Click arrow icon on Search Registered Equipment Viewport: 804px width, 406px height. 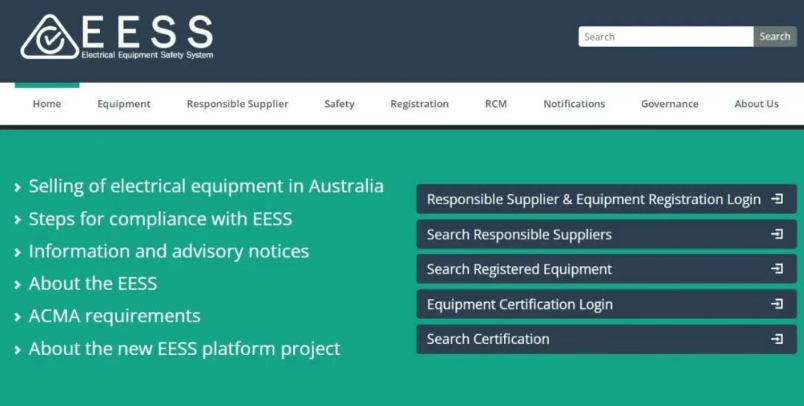777,269
